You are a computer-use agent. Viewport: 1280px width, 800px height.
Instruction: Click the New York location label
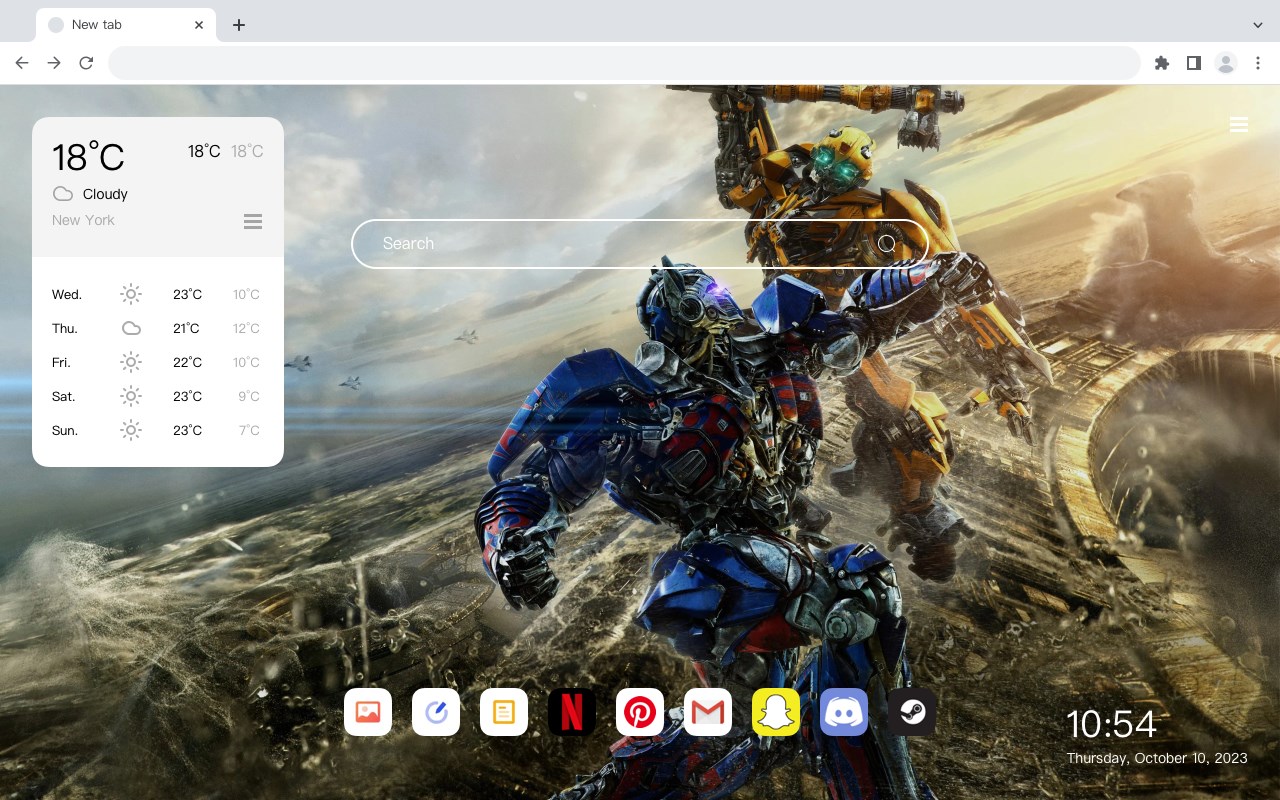tap(83, 220)
